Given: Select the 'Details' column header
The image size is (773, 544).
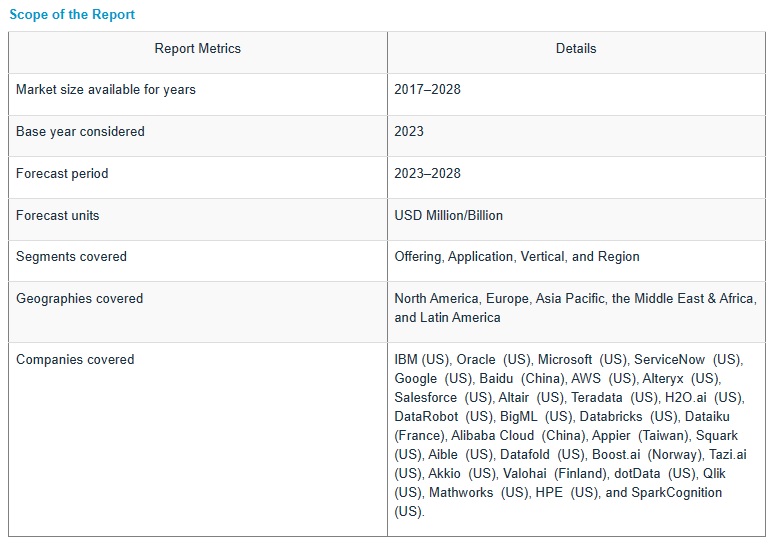Looking at the screenshot, I should 575,48.
